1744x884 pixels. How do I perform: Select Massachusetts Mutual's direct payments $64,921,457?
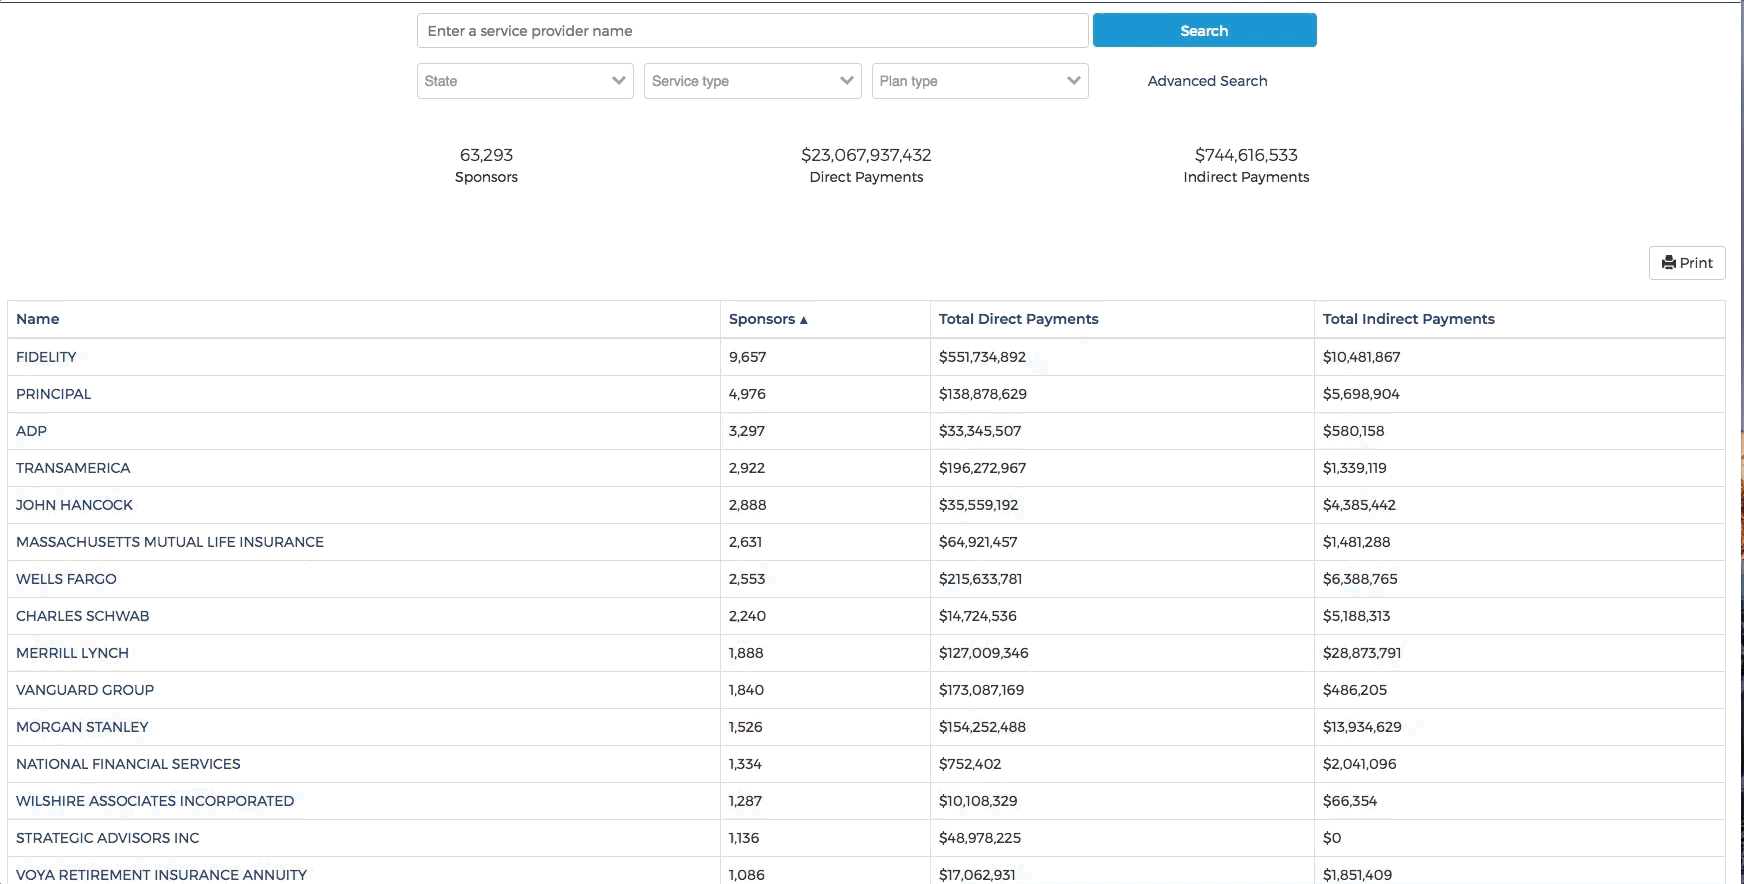tap(978, 542)
